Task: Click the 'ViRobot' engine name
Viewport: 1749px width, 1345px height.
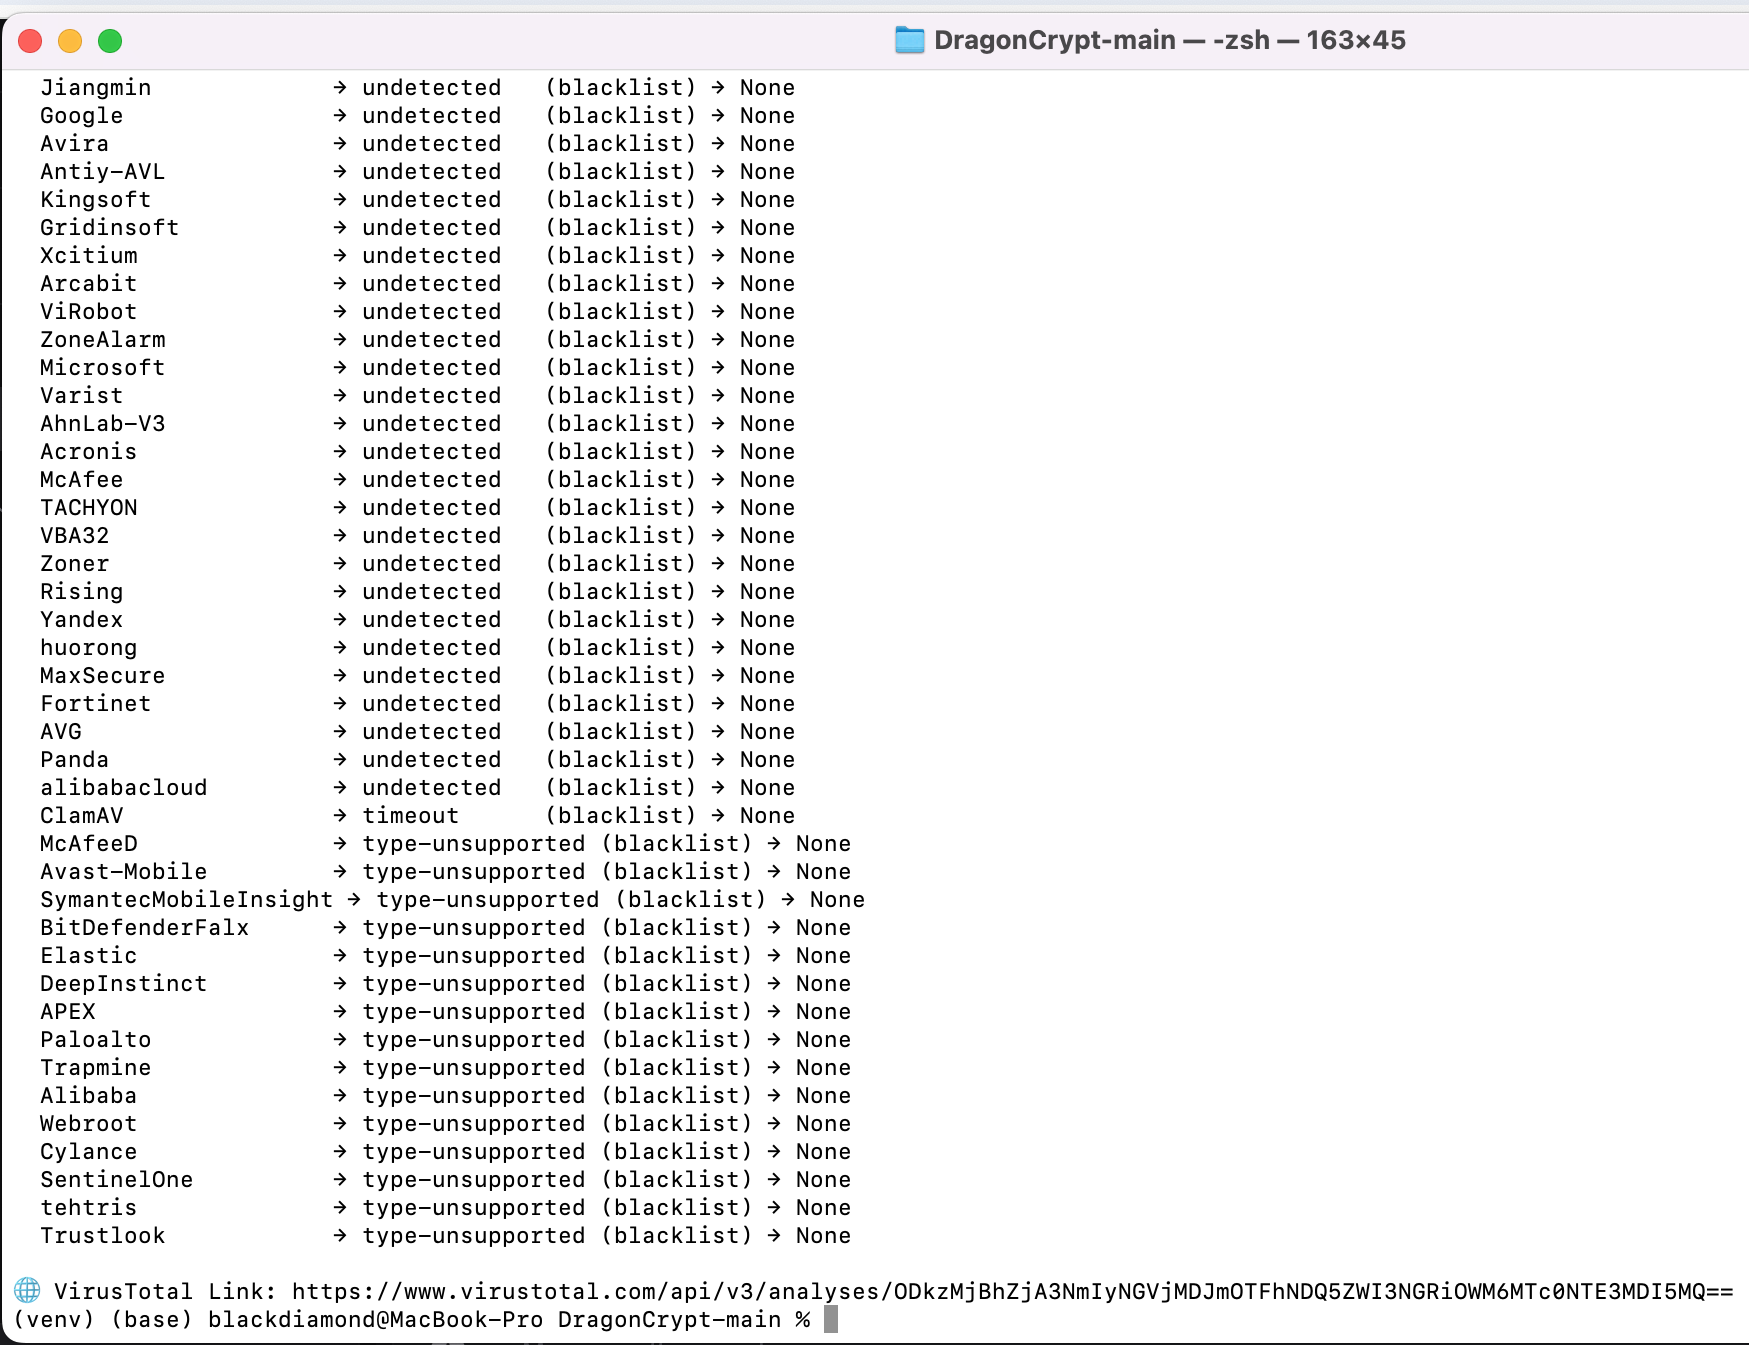Action: tap(89, 312)
